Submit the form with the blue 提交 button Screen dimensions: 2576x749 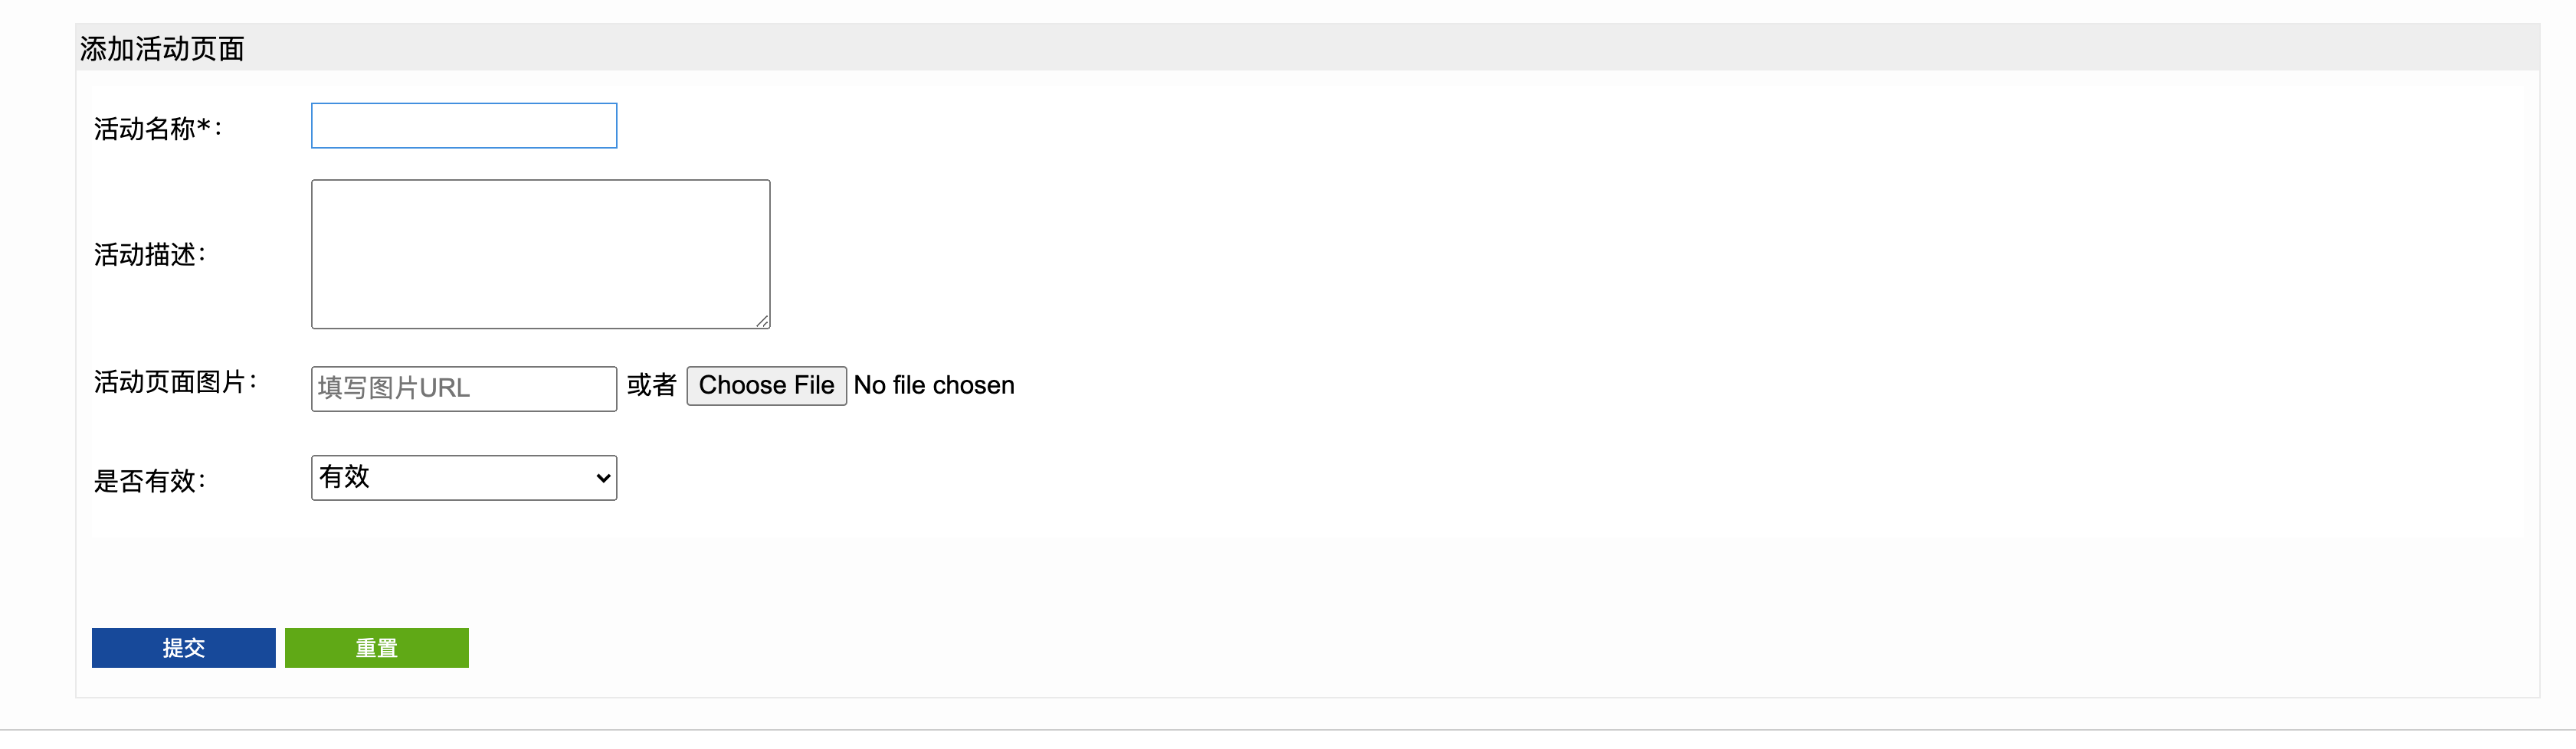[183, 648]
